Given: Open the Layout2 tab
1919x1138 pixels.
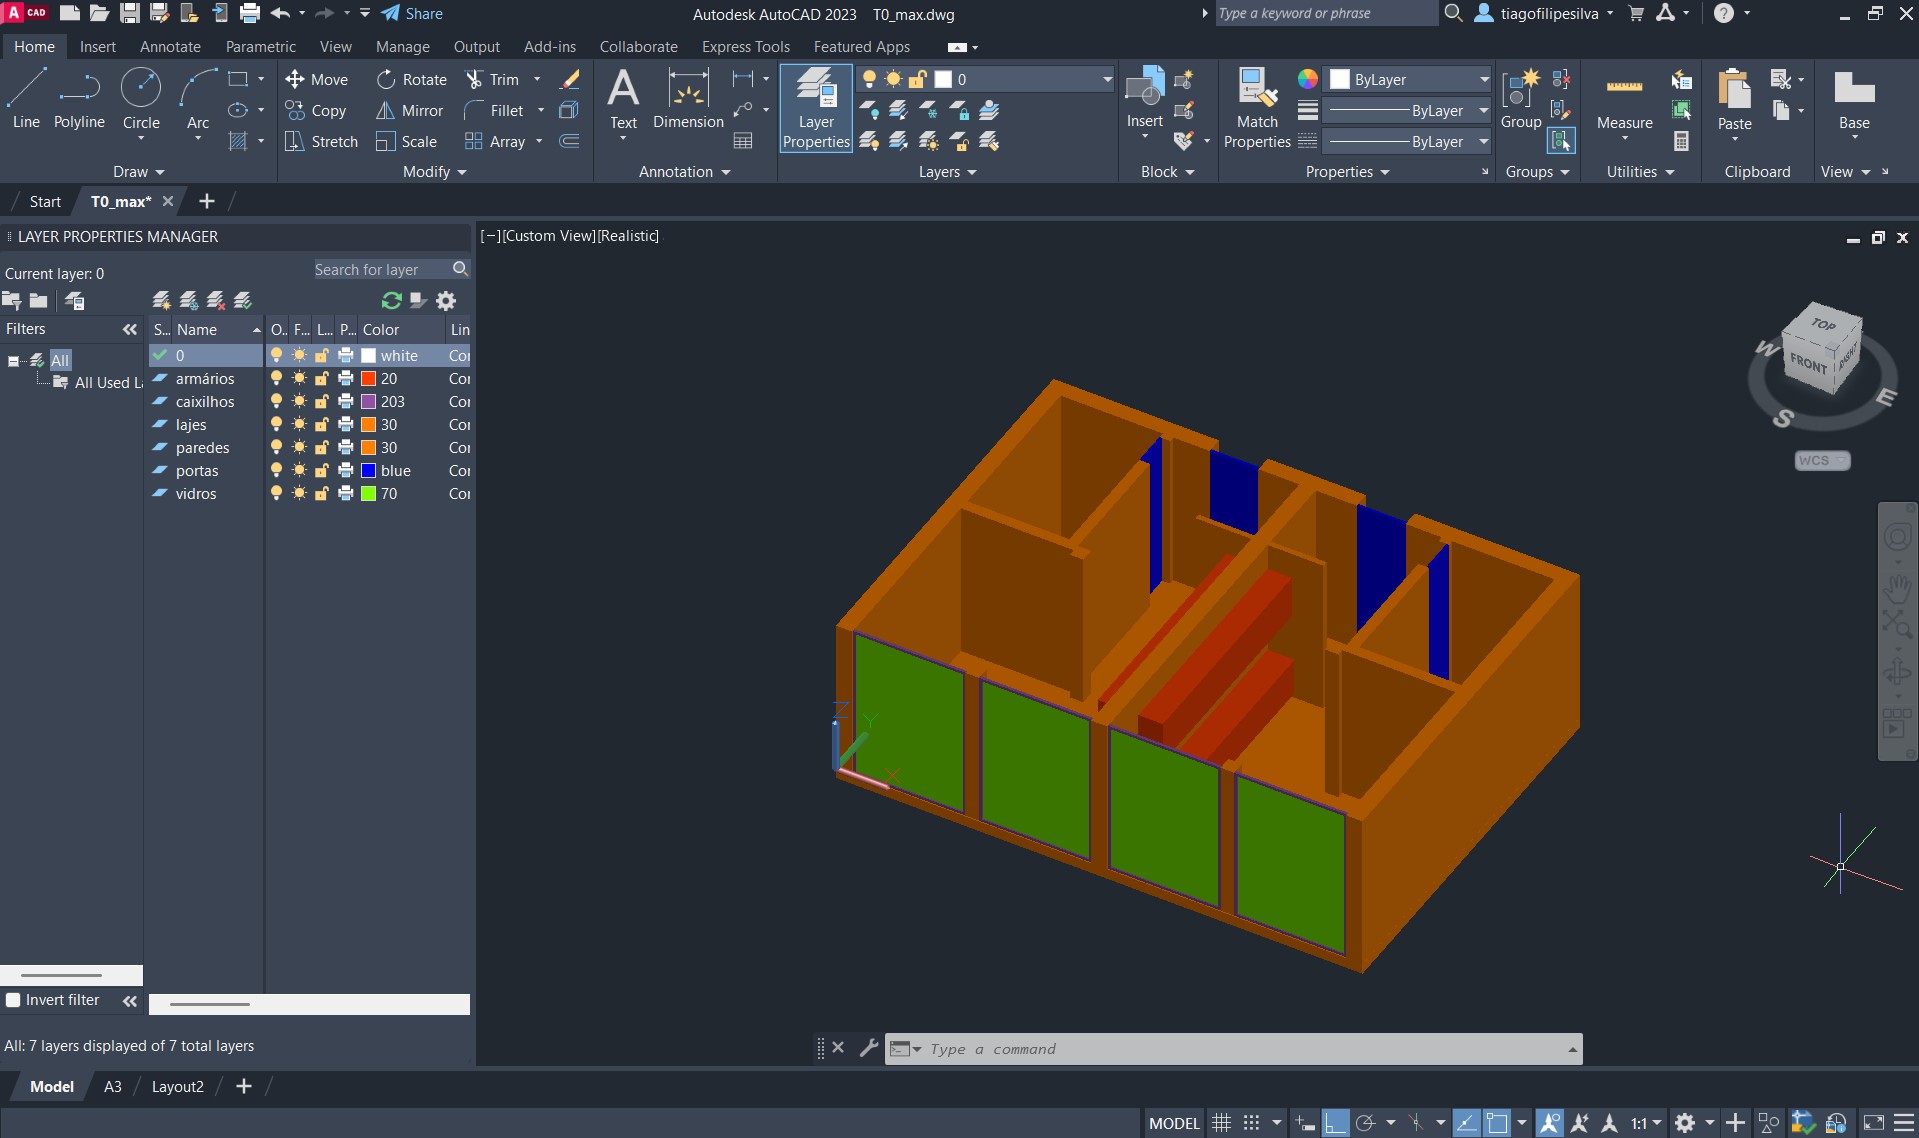Looking at the screenshot, I should (177, 1087).
